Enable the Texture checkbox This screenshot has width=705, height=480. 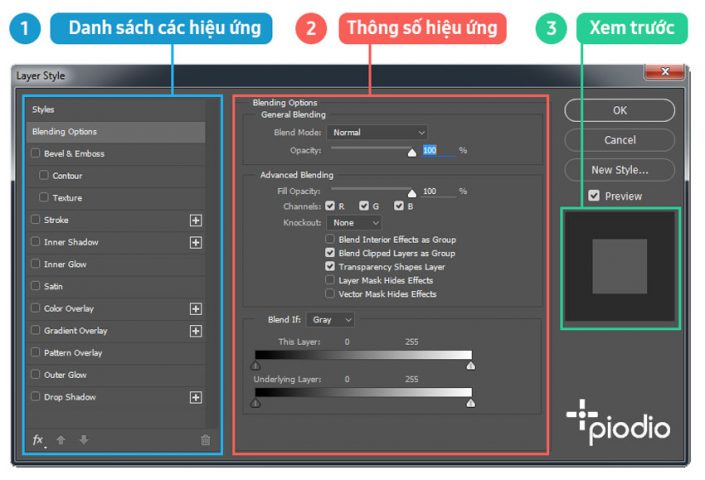[x=44, y=197]
